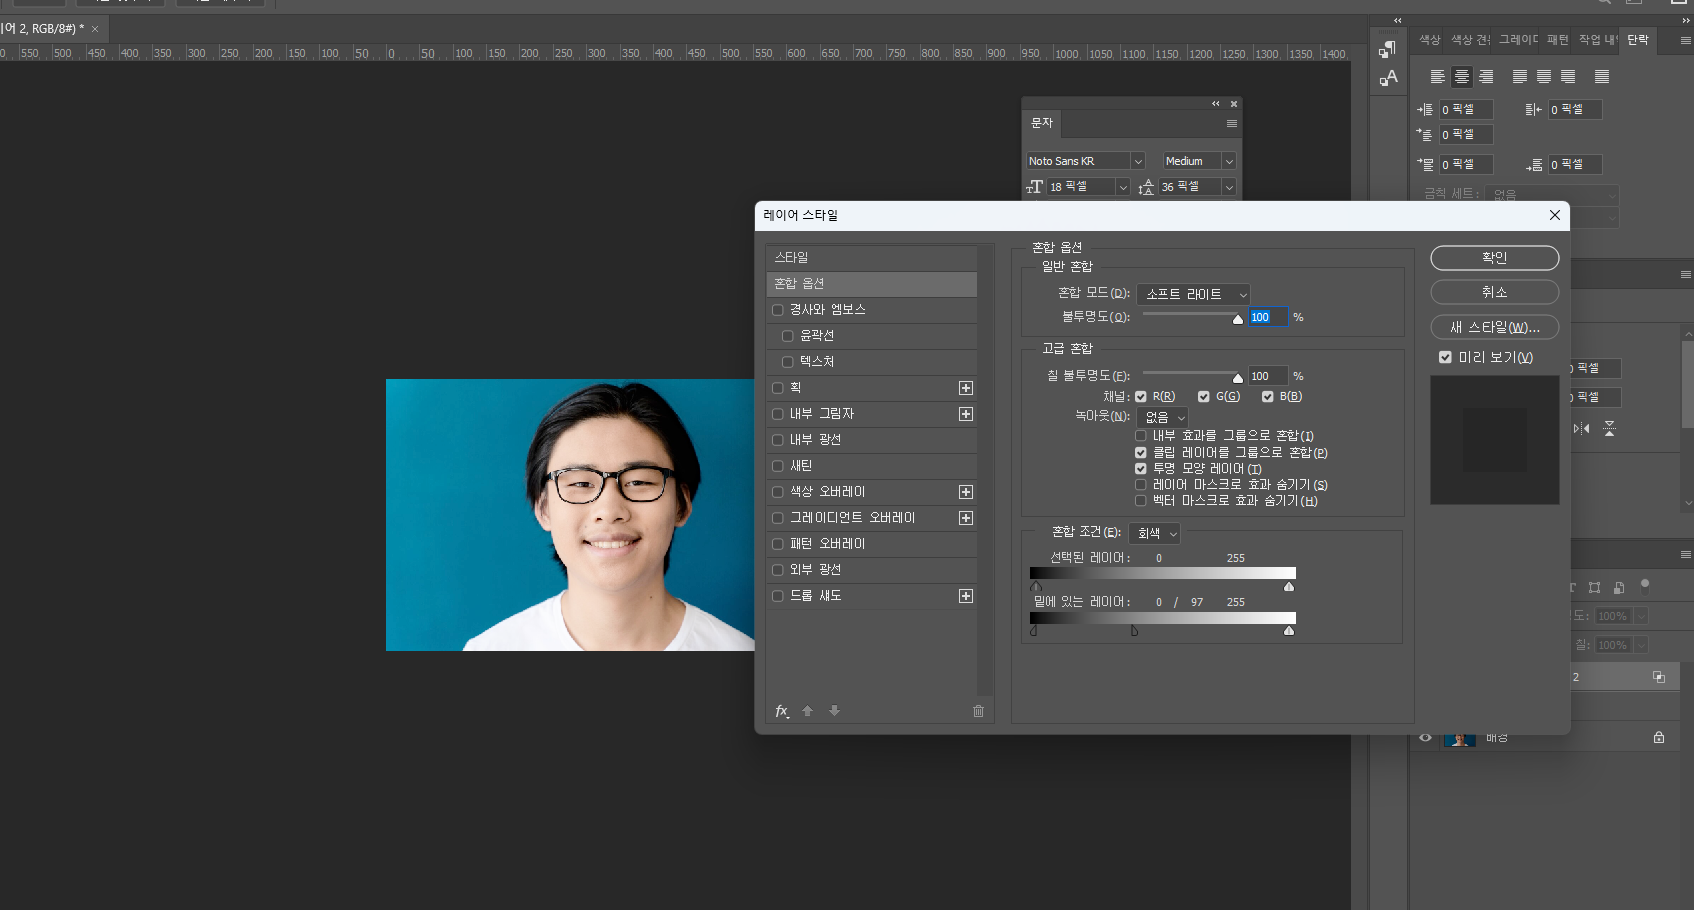The height and width of the screenshot is (910, 1694).
Task: Open layer opacity 100% dropdown in Layers panel
Action: (x=1641, y=616)
